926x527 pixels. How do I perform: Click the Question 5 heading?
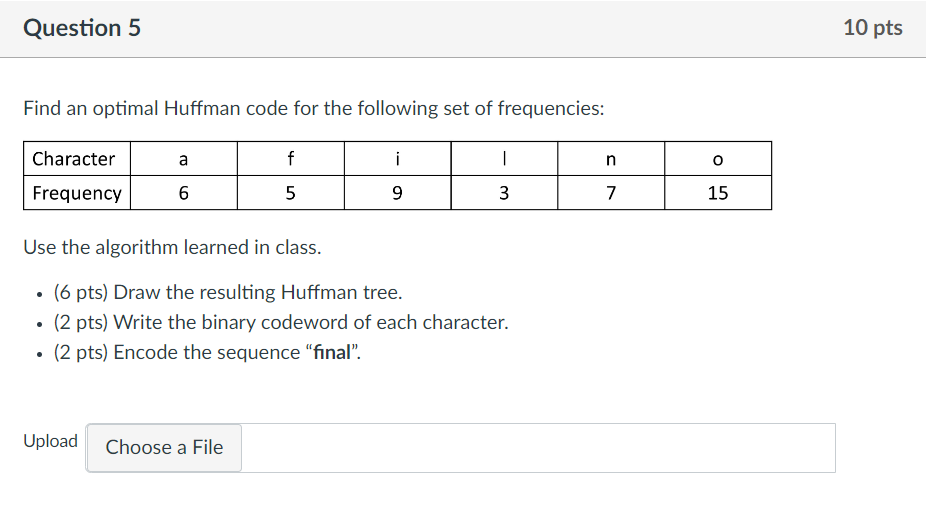pos(82,28)
